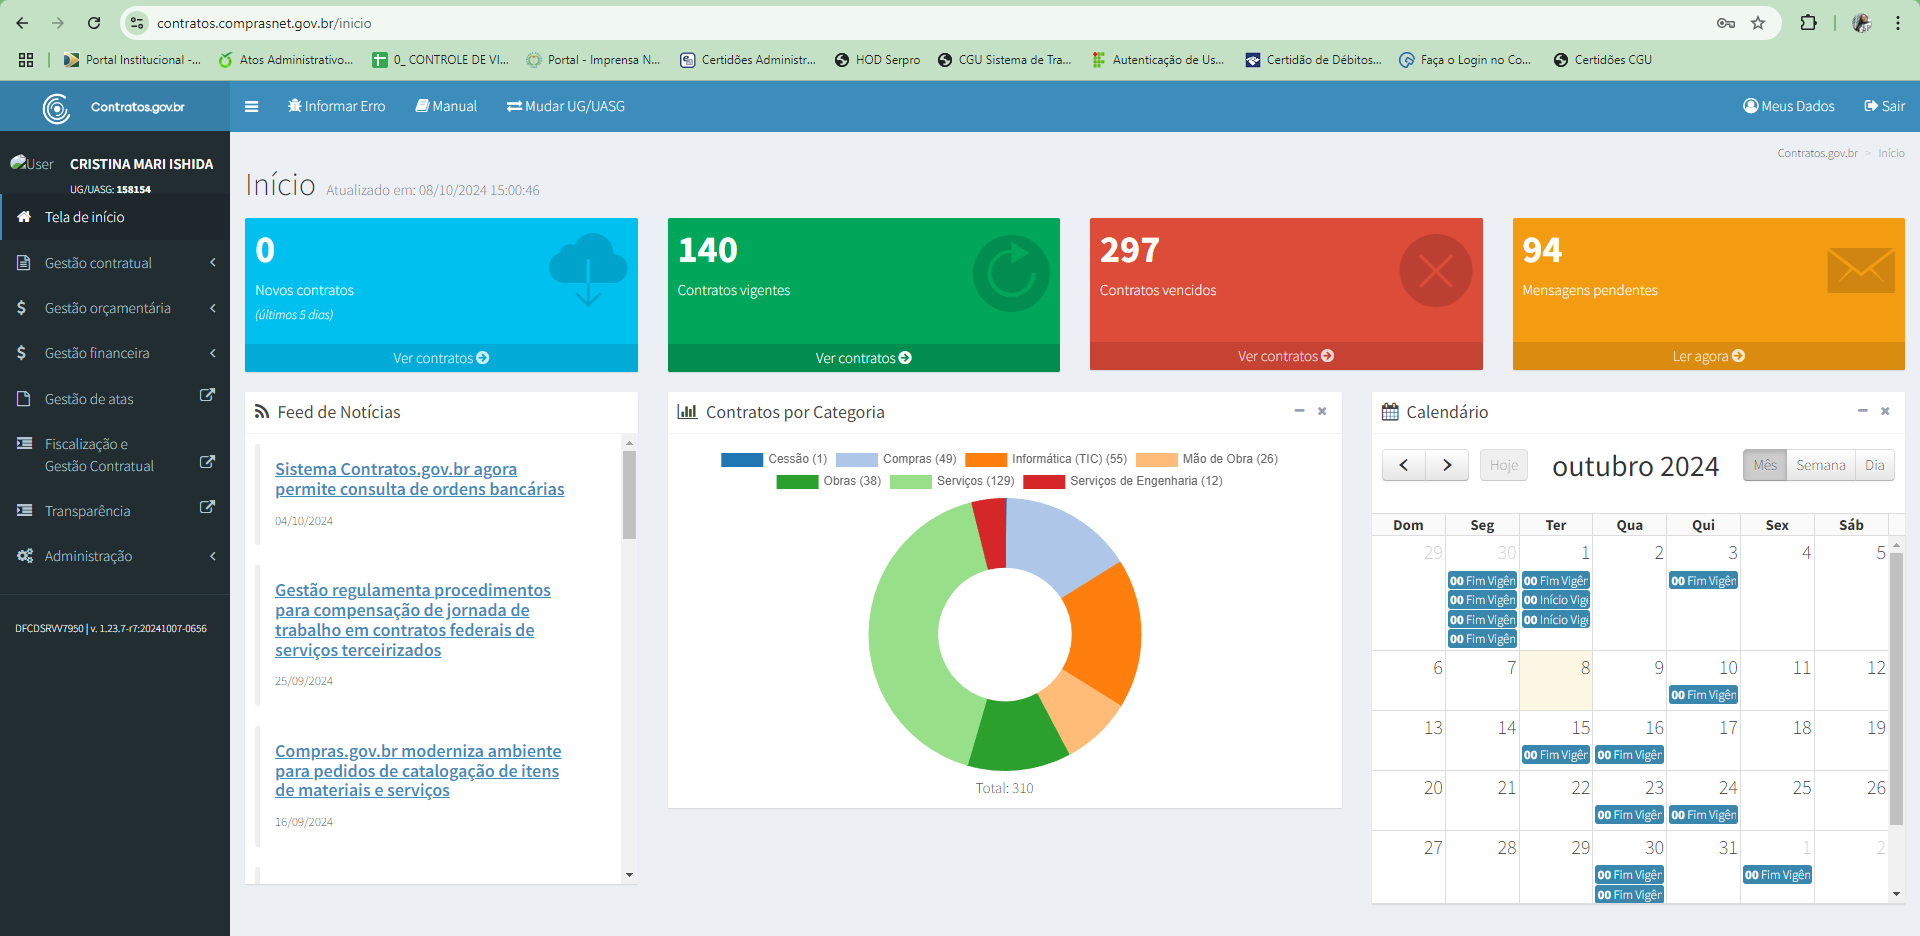Toggle the hamburger sidebar menu icon
The image size is (1920, 936).
coord(251,106)
